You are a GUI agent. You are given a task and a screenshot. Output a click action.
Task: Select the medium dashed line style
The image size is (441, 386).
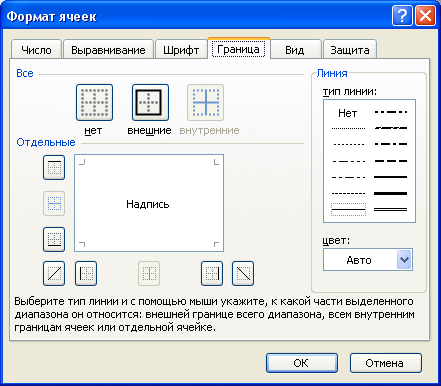tap(391, 161)
